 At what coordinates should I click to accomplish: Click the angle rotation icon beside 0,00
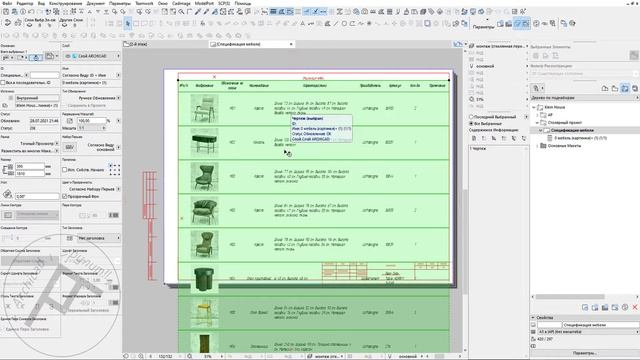point(7,194)
